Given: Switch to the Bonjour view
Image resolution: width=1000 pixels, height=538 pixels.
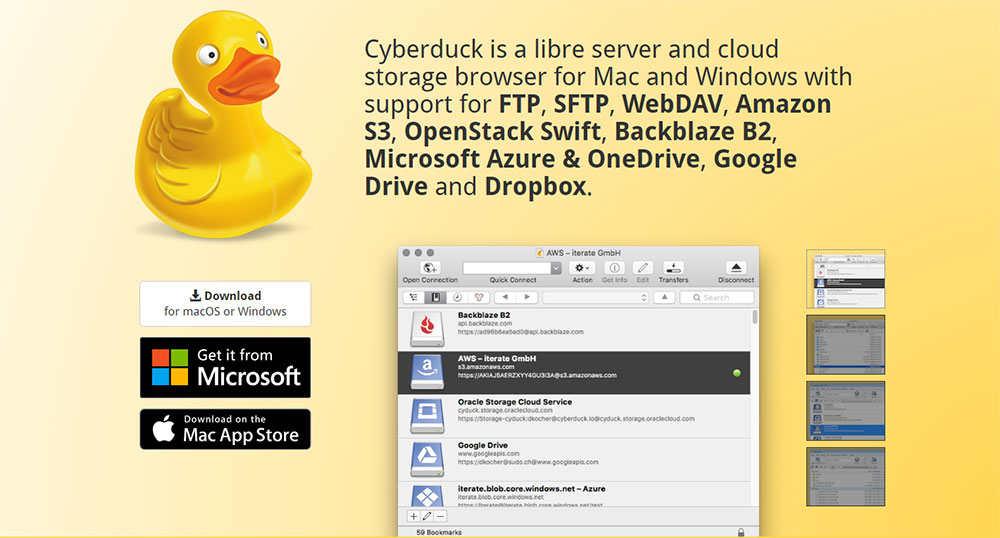Looking at the screenshot, I should (479, 298).
